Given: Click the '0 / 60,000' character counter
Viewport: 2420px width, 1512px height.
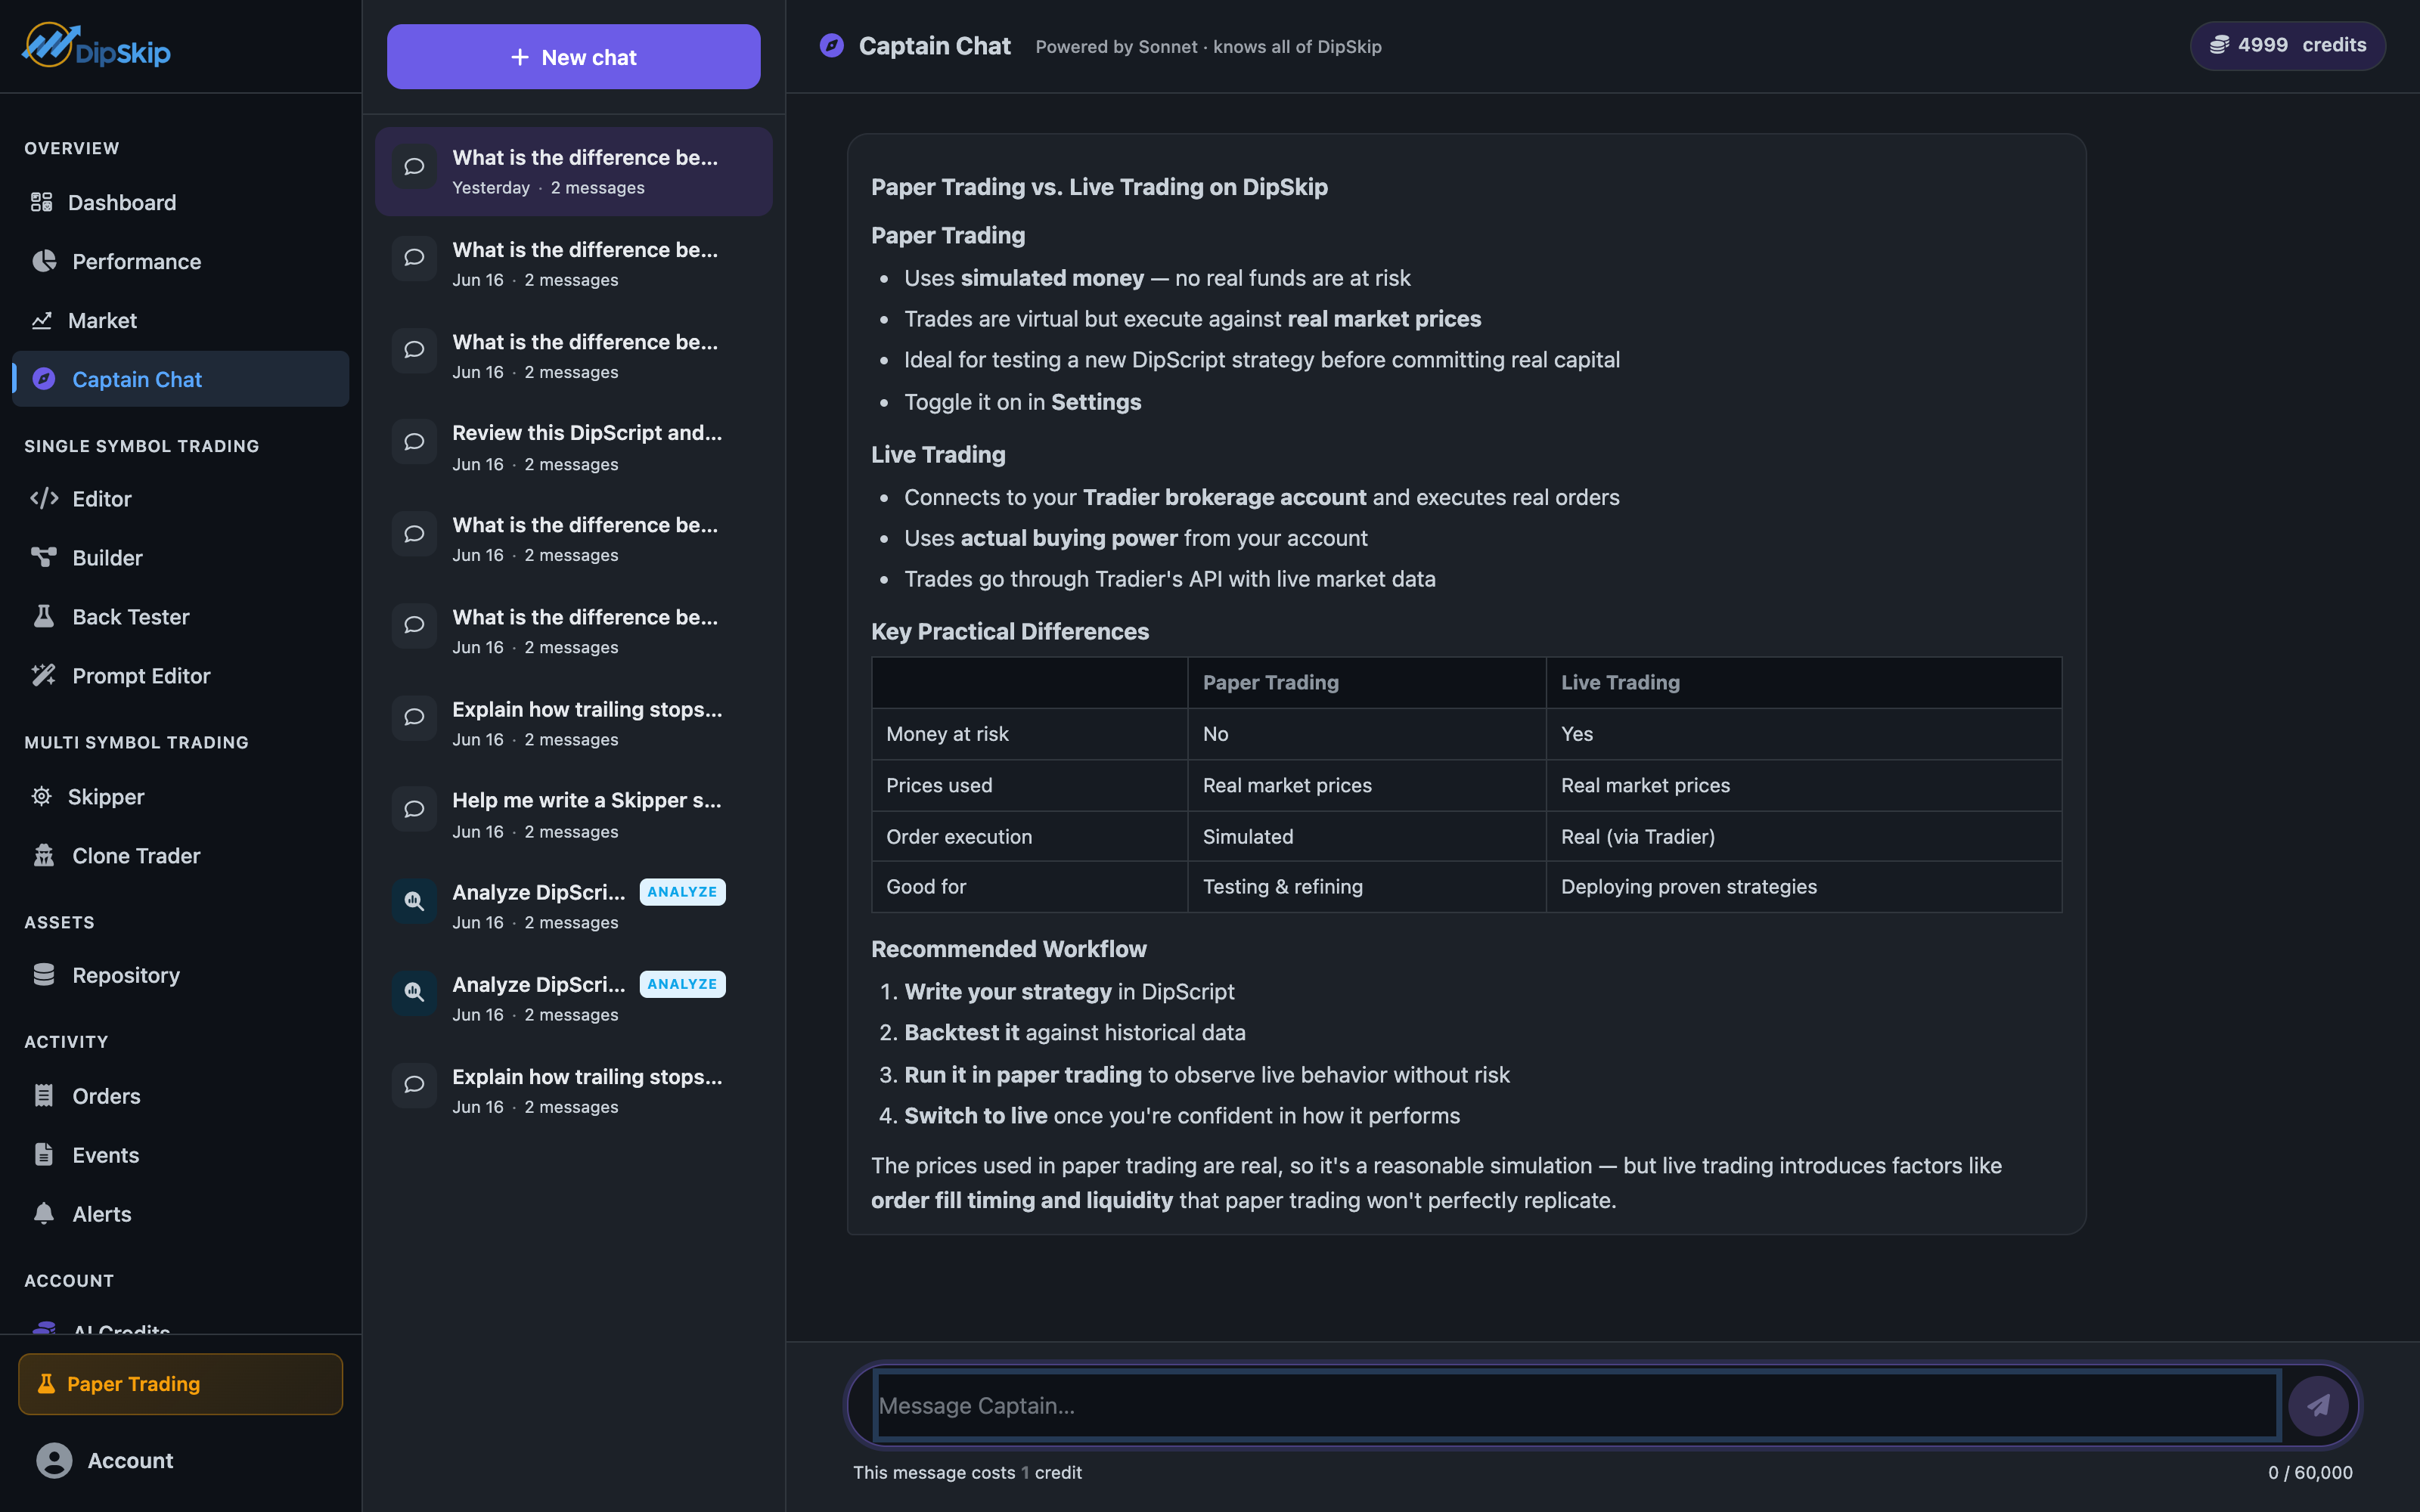Looking at the screenshot, I should click(x=2310, y=1472).
